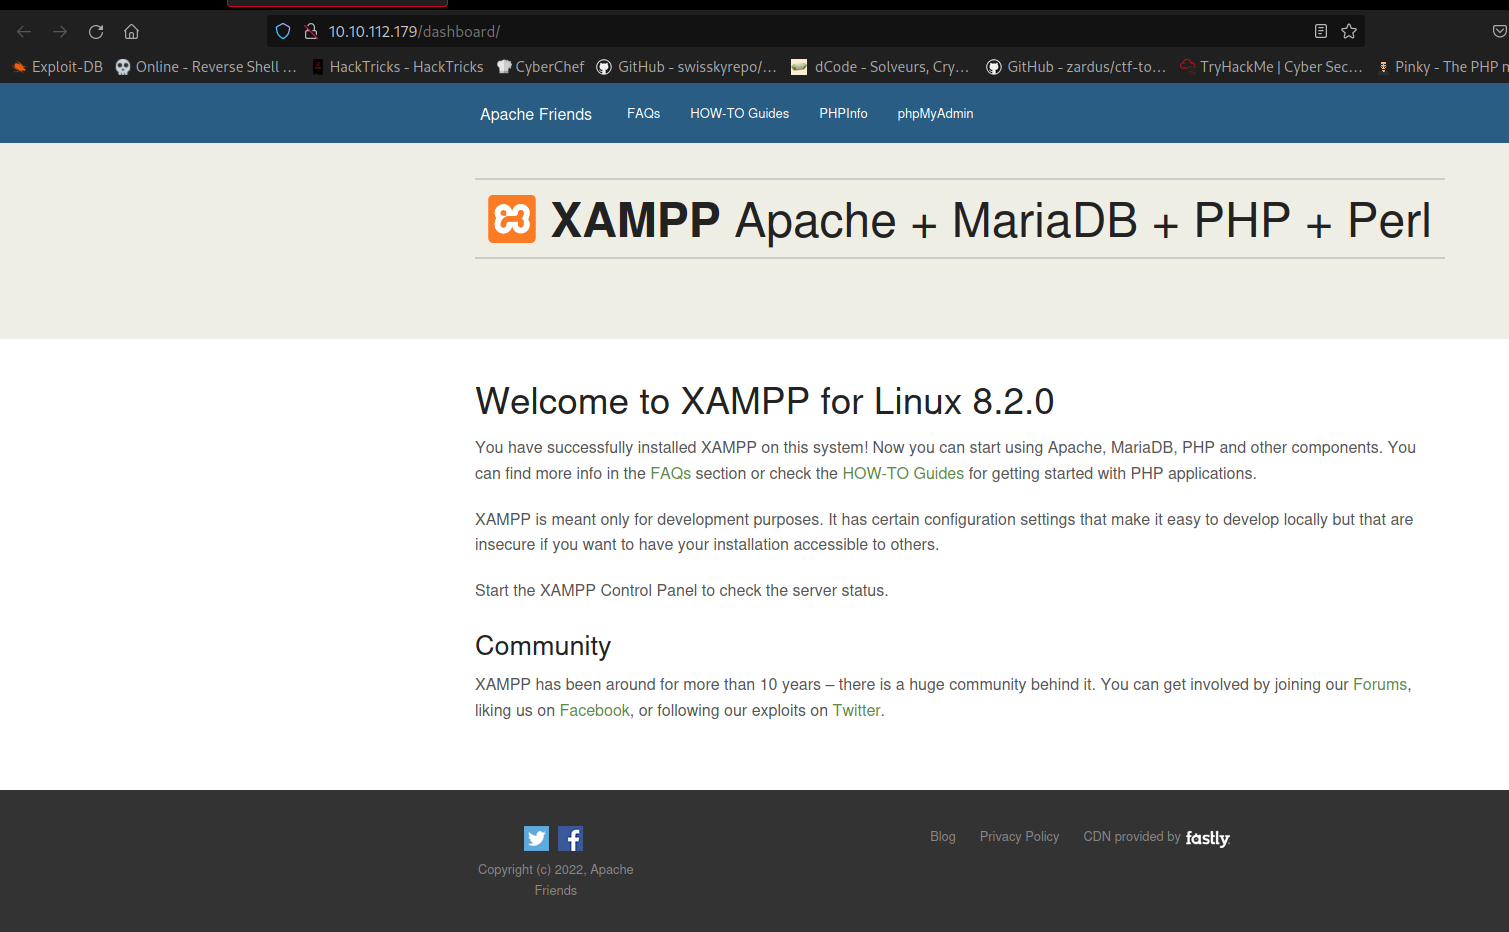1509x932 pixels.
Task: Follow HOW-TO Guides link in welcome paragraph
Action: pyautogui.click(x=903, y=473)
